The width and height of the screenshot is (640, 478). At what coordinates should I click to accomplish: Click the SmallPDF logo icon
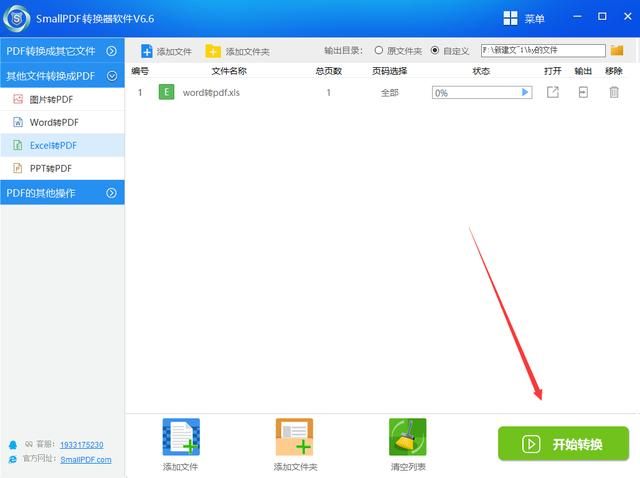(x=17, y=18)
